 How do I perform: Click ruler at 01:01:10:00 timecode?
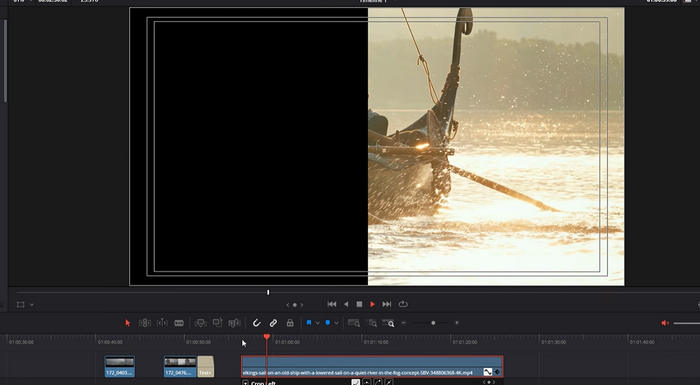[376, 342]
